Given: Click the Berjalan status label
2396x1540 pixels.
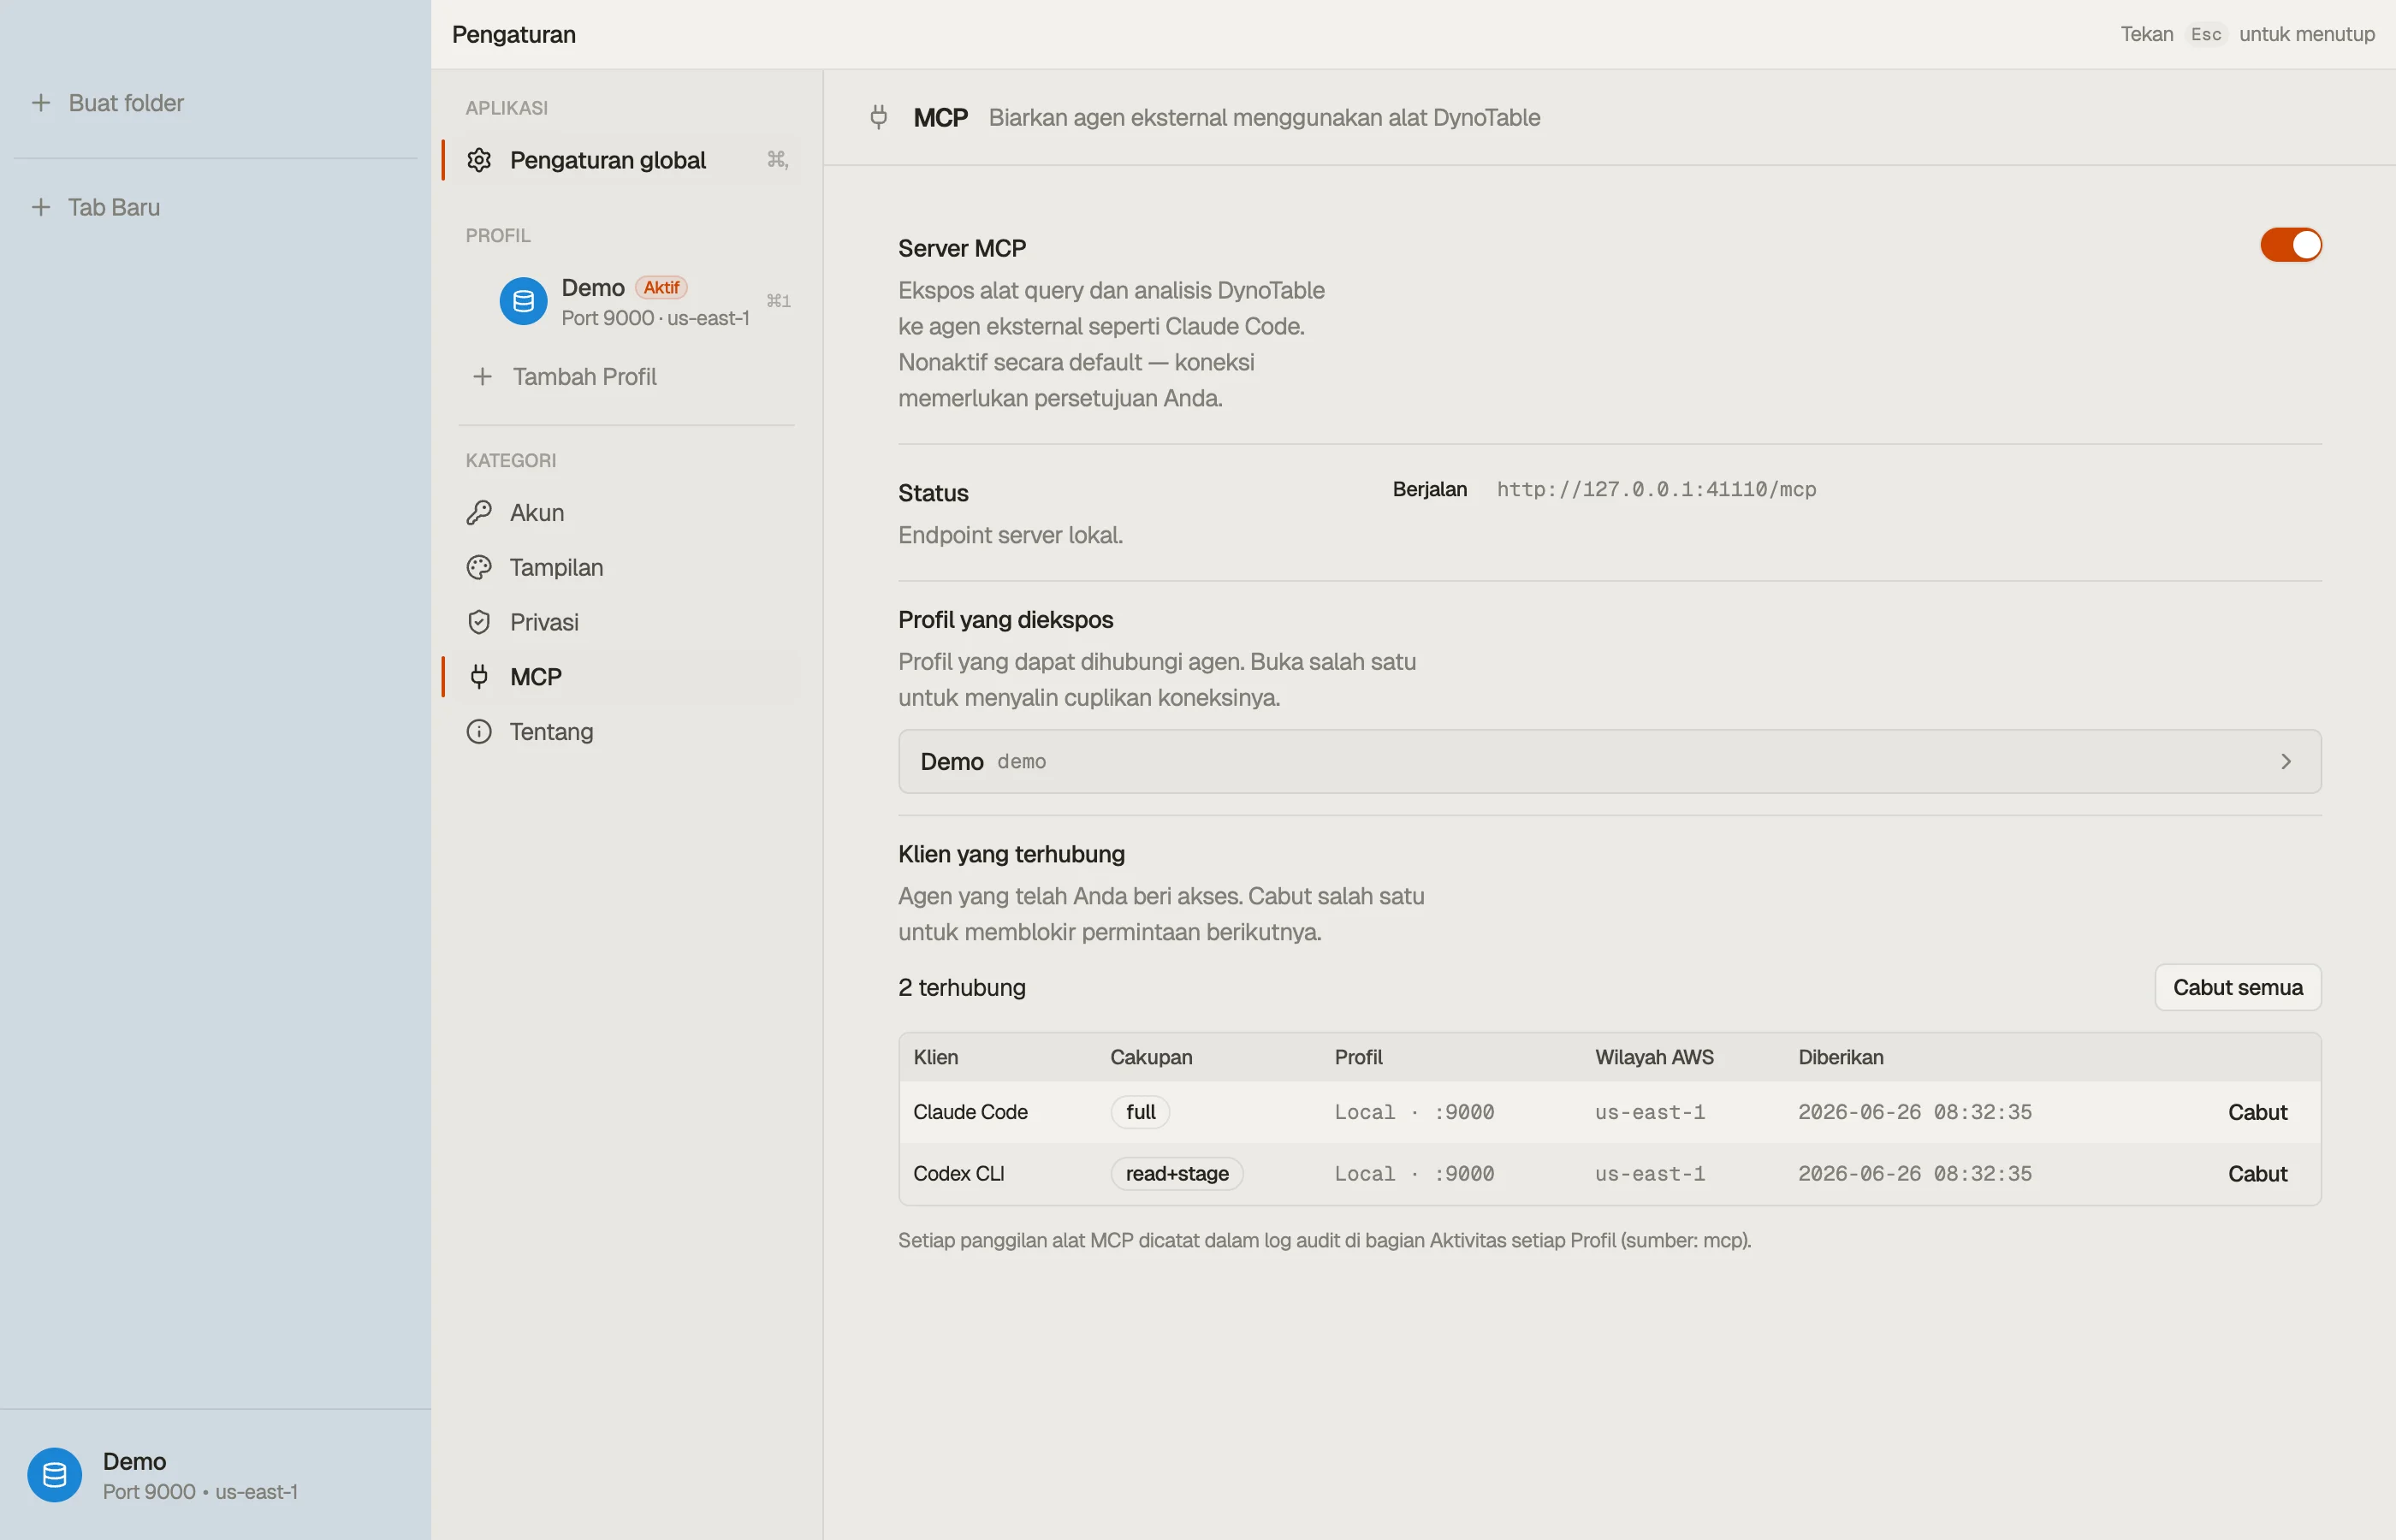Looking at the screenshot, I should [1429, 490].
